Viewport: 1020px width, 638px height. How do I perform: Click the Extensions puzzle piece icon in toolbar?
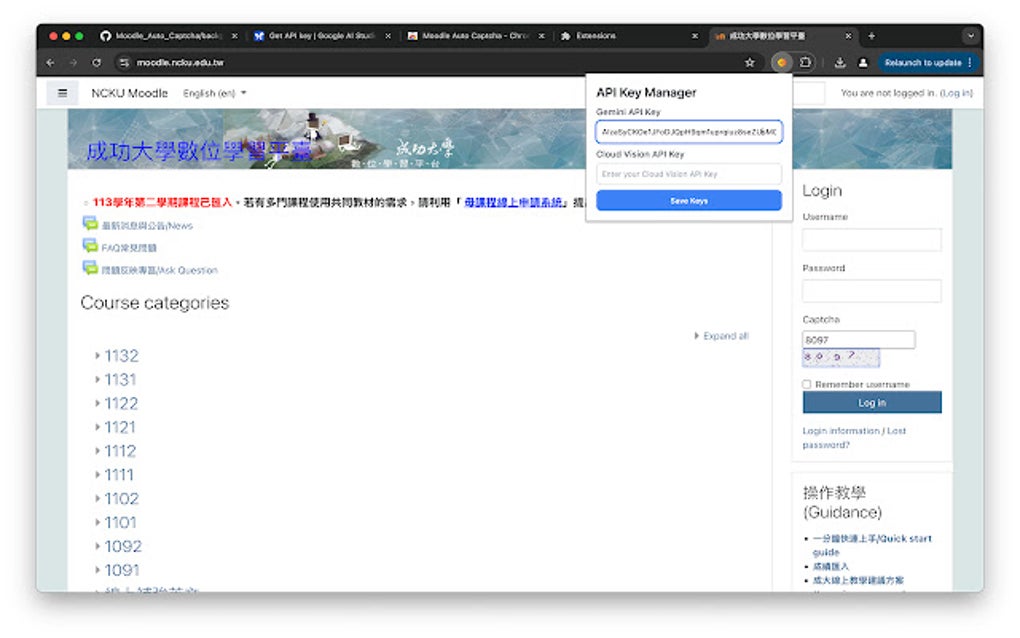coord(806,62)
